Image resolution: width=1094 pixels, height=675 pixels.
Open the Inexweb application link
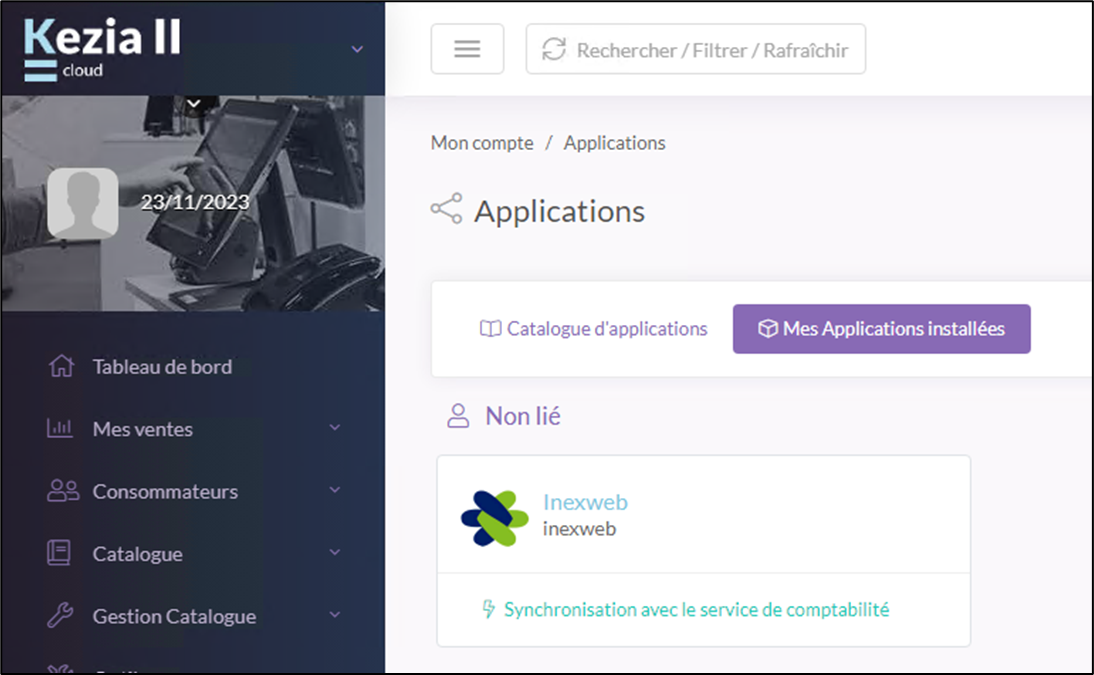(x=585, y=502)
